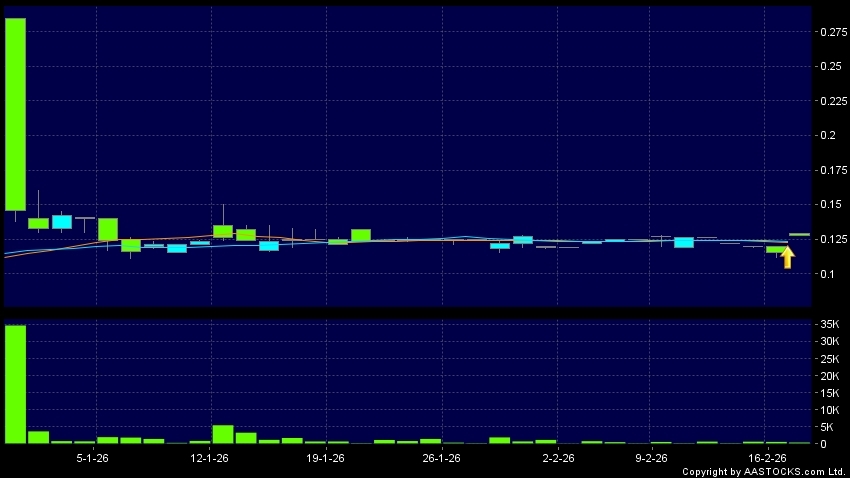Click the 0.1 price axis label

pos(827,274)
